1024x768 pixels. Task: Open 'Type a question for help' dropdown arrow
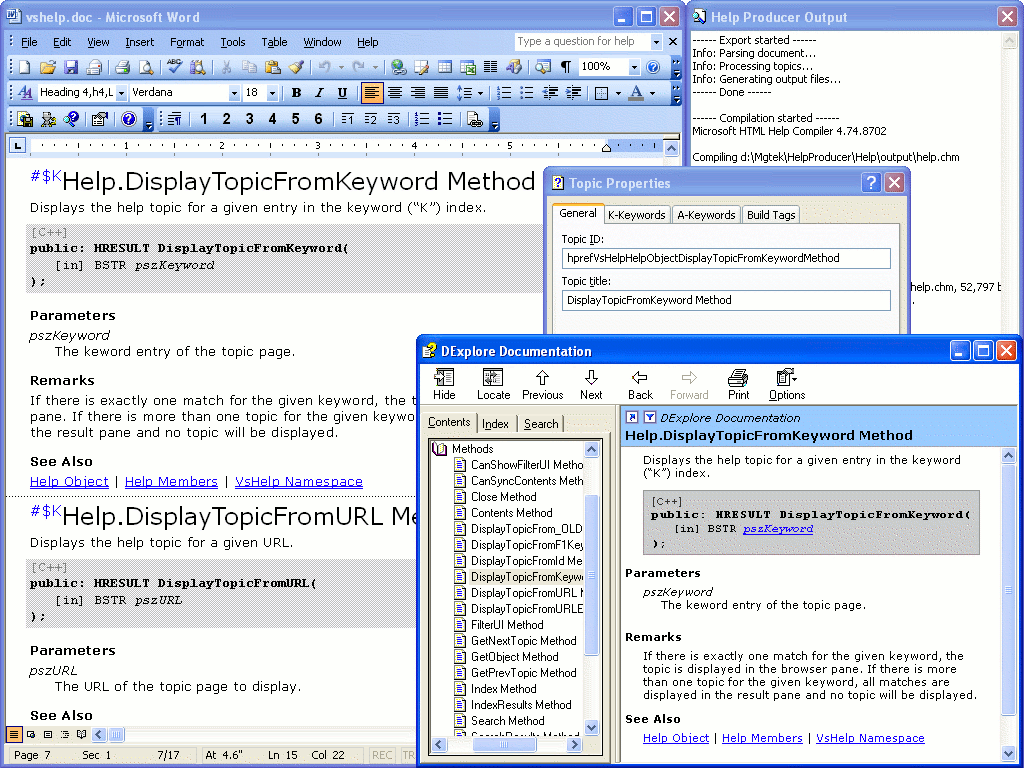point(656,42)
